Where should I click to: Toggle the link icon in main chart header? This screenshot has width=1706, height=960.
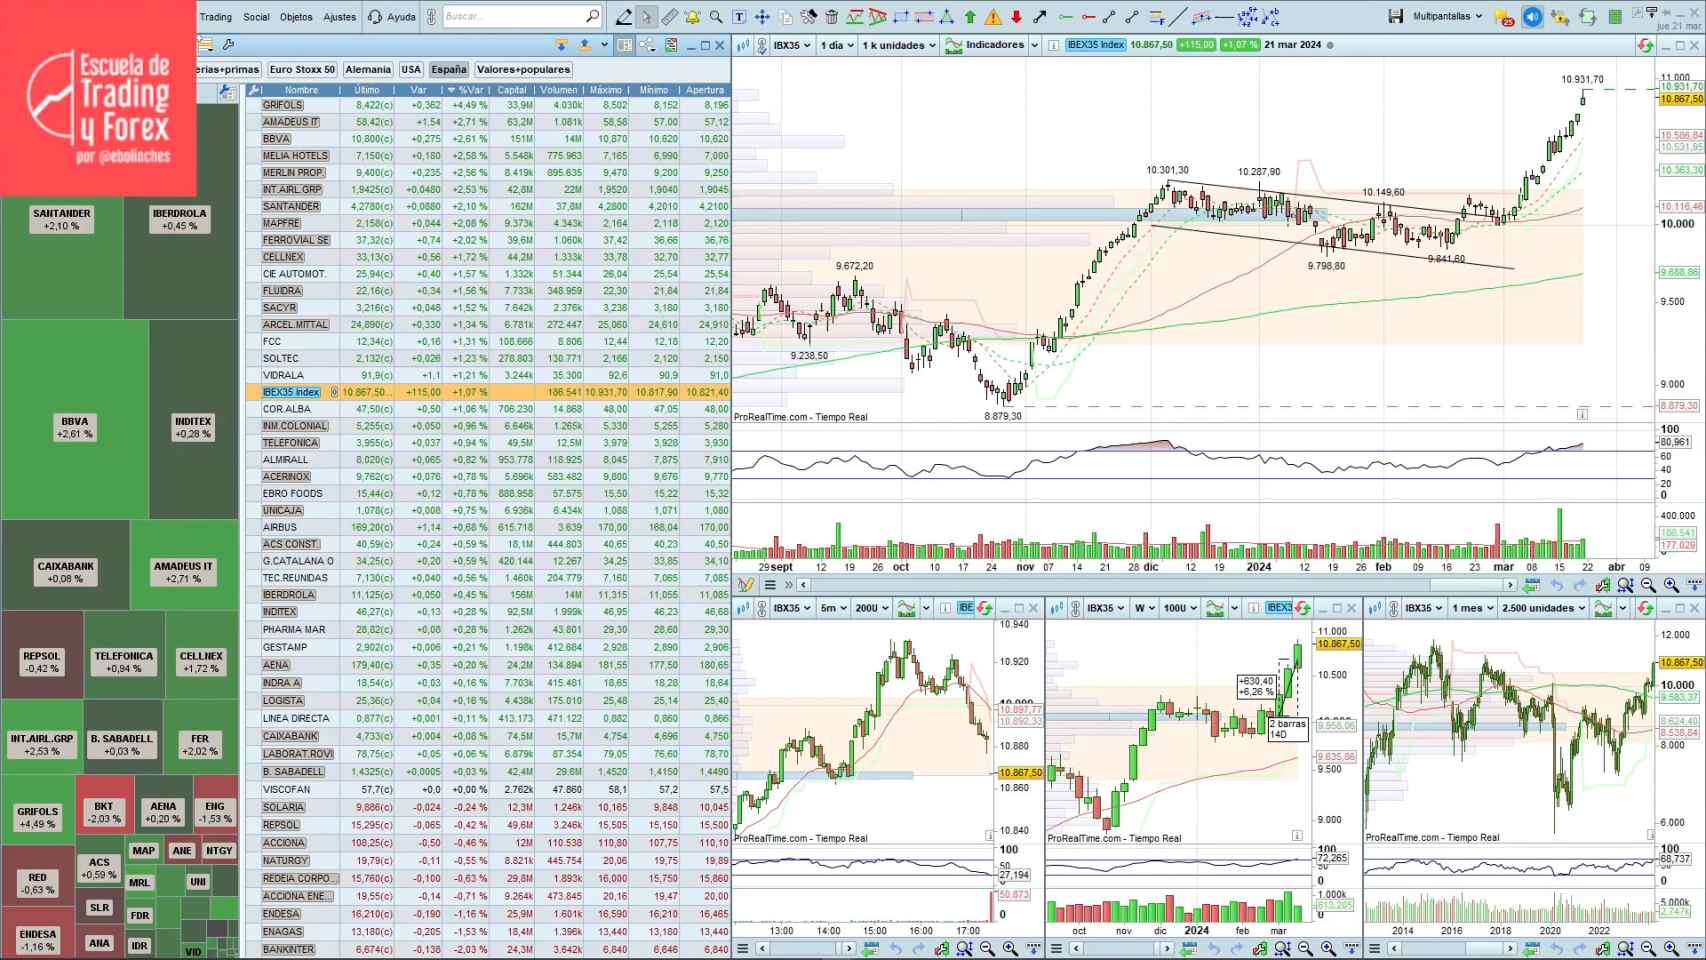tap(763, 45)
